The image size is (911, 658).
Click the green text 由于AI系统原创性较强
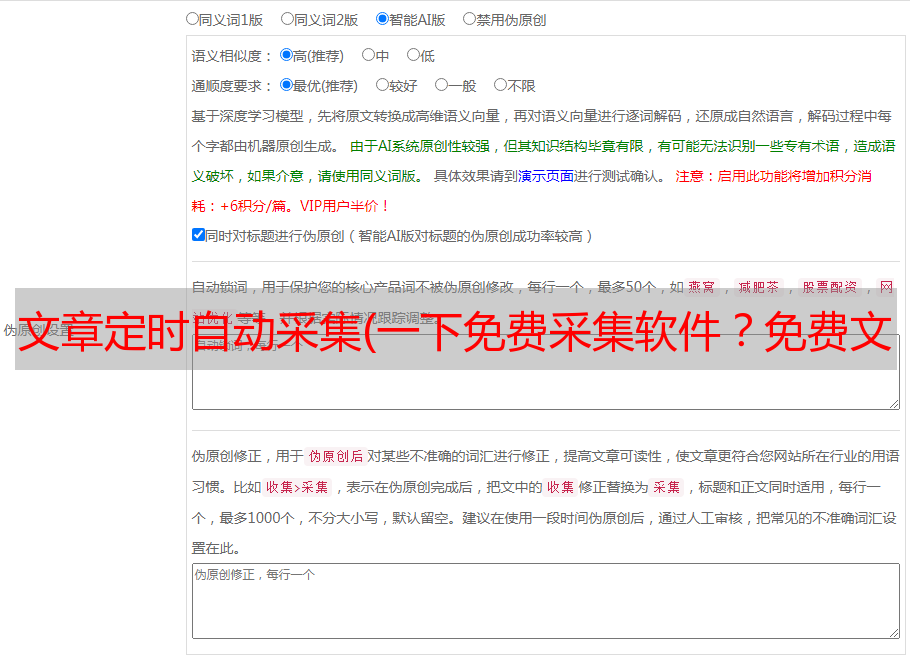tap(419, 146)
